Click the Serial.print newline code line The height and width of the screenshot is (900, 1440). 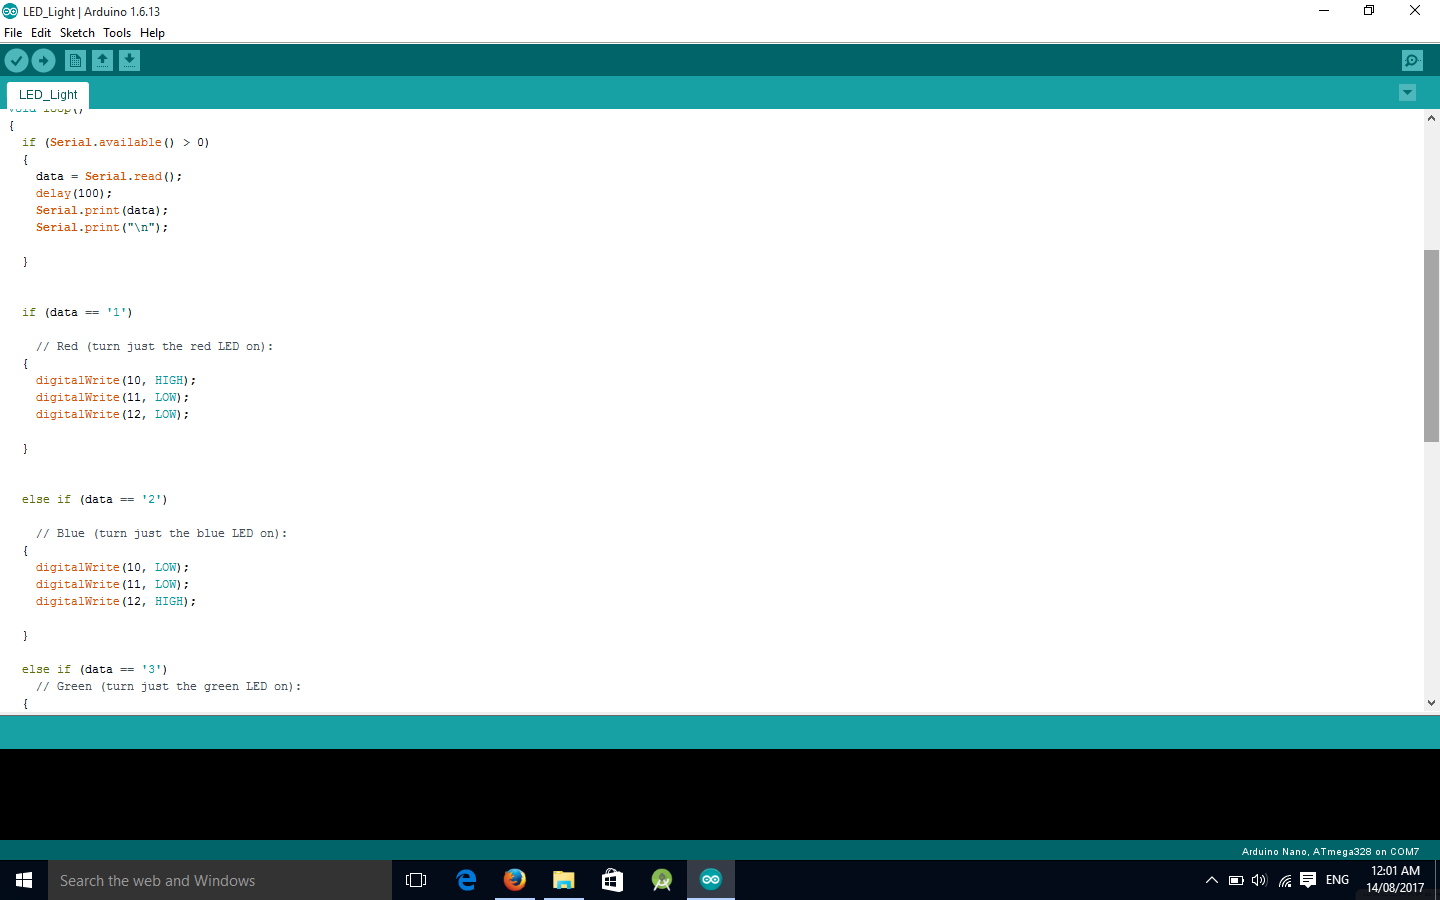coord(102,227)
